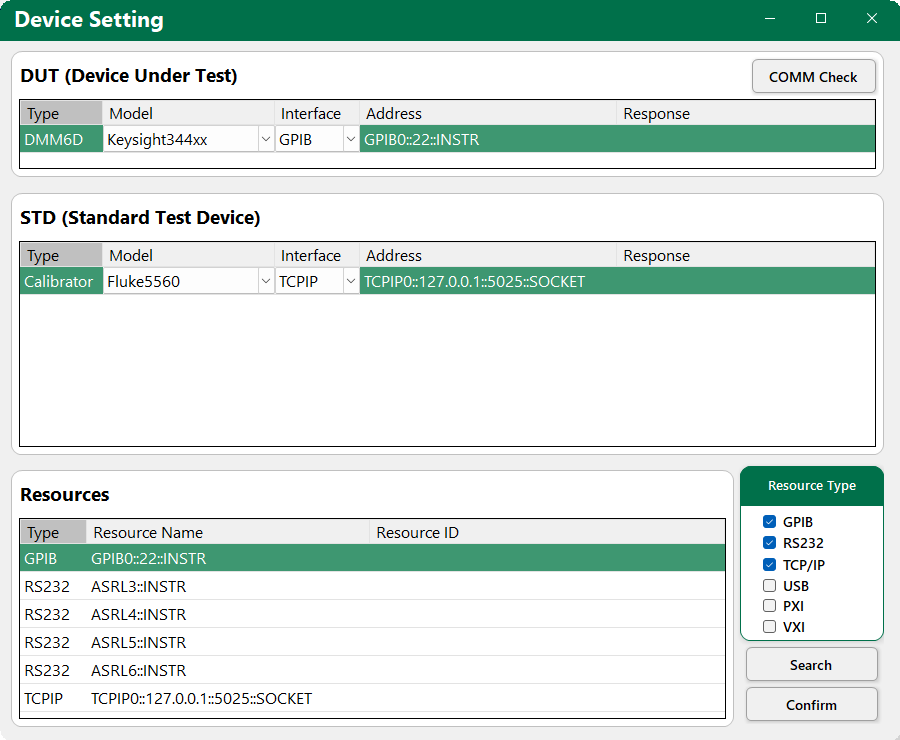This screenshot has width=900, height=740.
Task: Click the Resource Name column header
Action: [x=228, y=533]
